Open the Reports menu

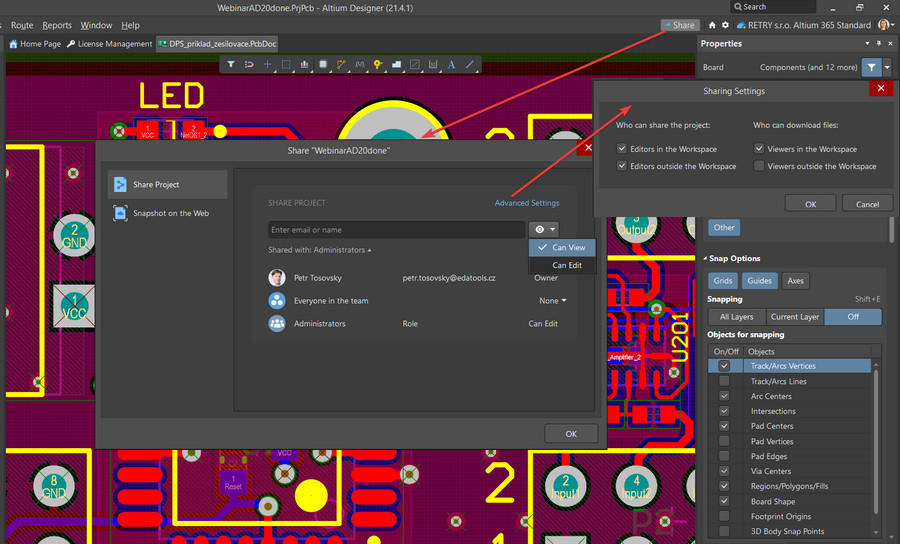[57, 25]
